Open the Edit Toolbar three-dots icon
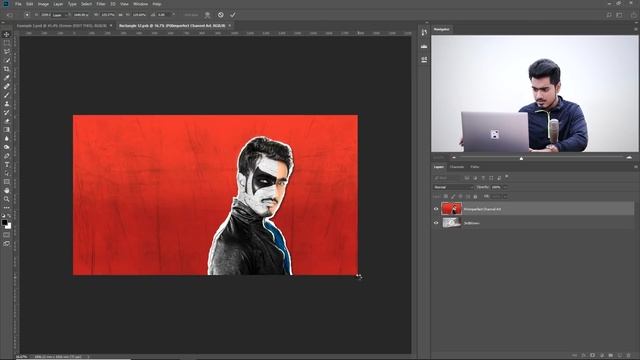640x360 pixels. click(x=7, y=208)
